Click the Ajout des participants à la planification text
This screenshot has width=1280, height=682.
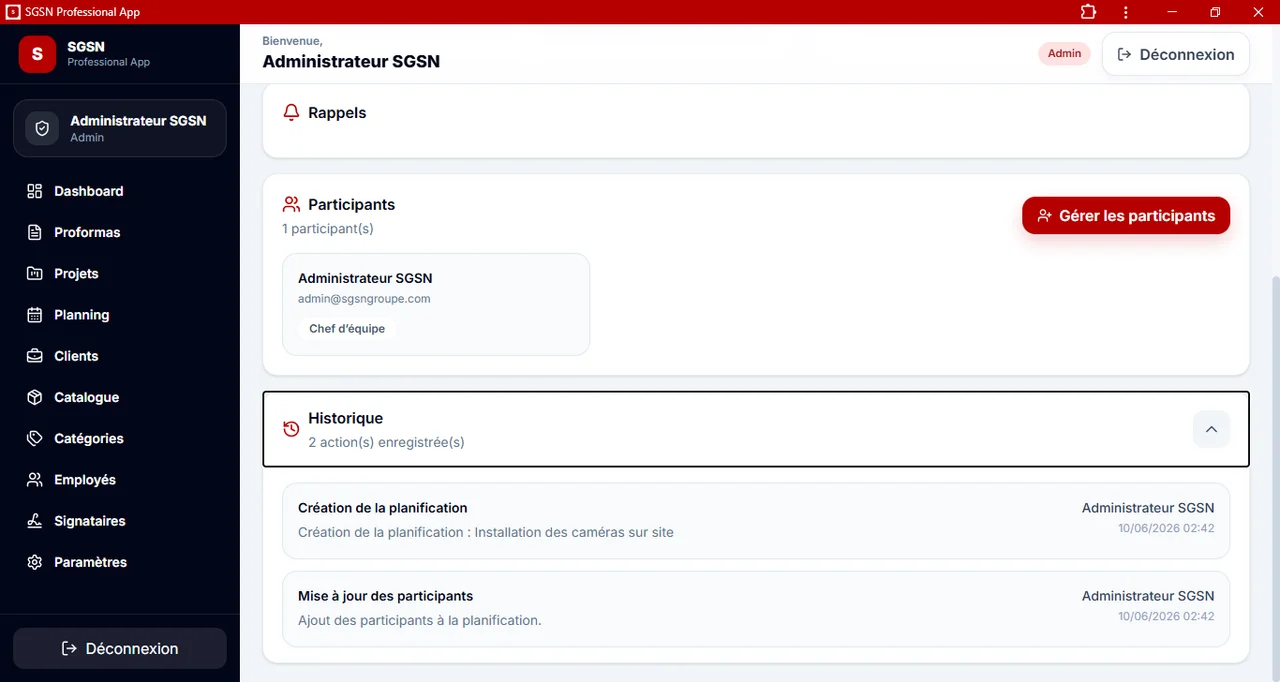[x=420, y=620]
